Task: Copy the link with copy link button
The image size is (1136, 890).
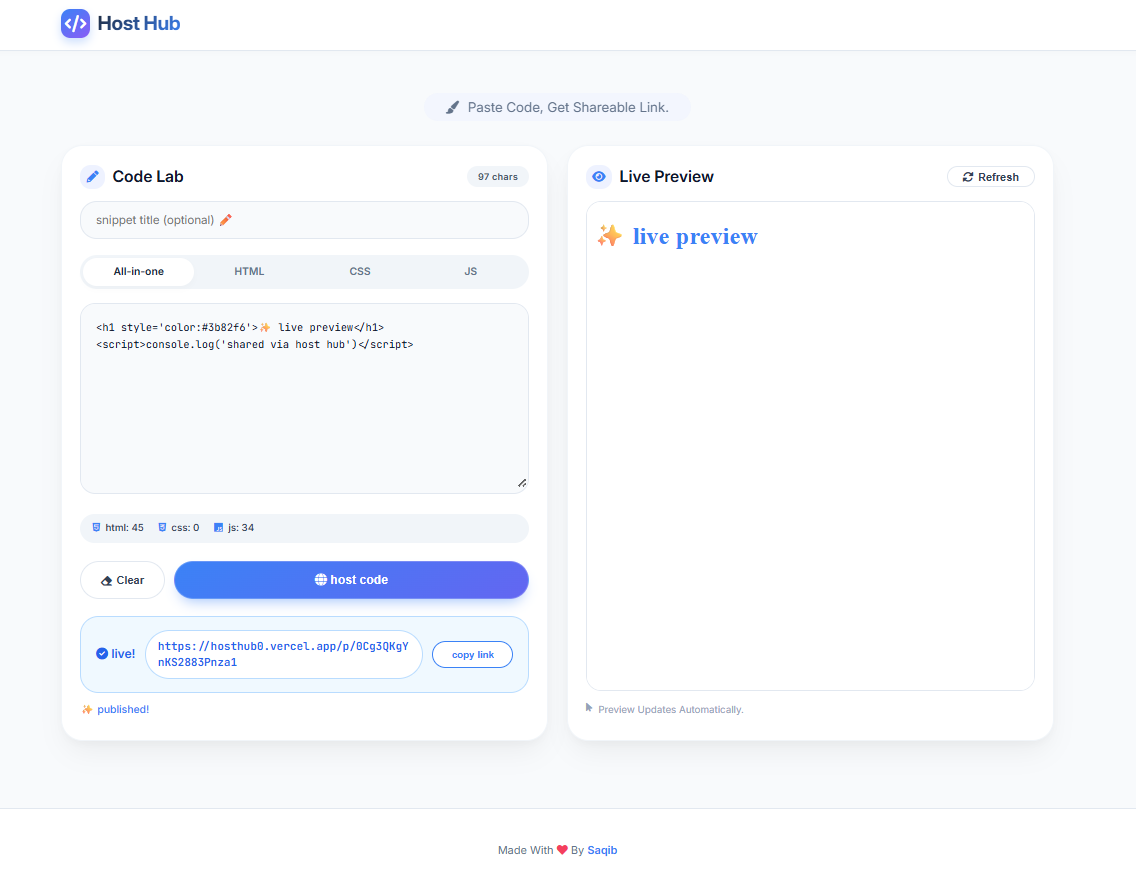Action: pyautogui.click(x=472, y=654)
